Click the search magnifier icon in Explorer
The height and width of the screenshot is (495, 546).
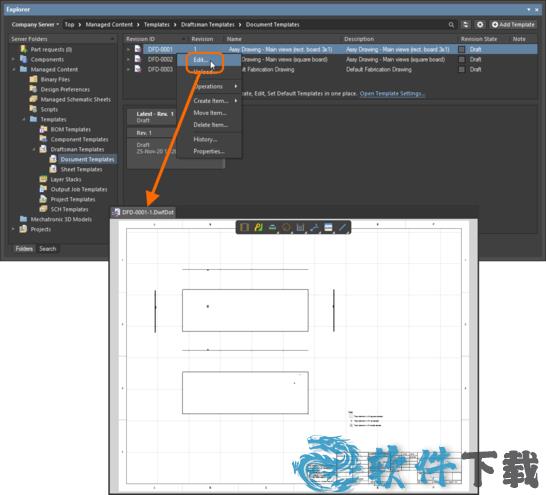pyautogui.click(x=451, y=25)
